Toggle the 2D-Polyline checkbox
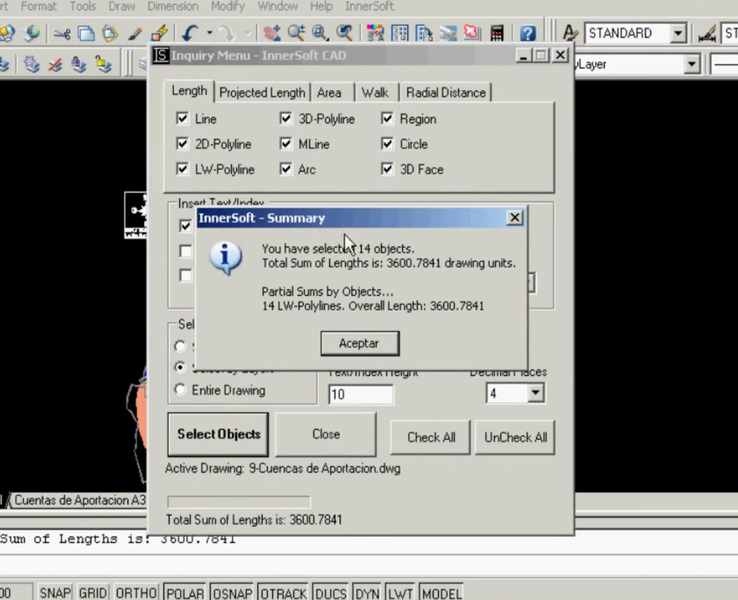This screenshot has width=738, height=600. [x=182, y=143]
